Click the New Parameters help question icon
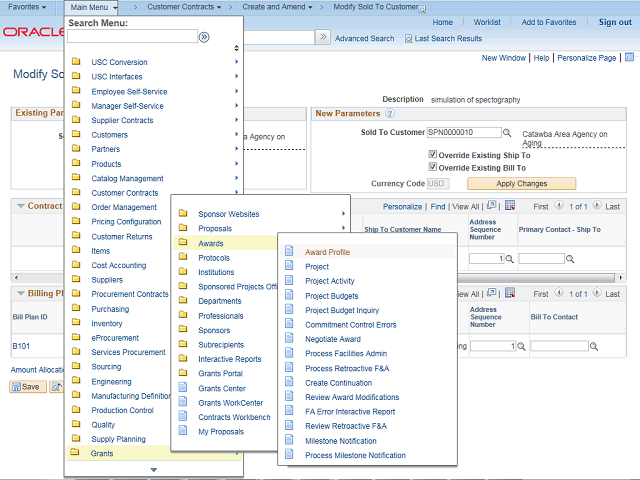 click(x=390, y=113)
